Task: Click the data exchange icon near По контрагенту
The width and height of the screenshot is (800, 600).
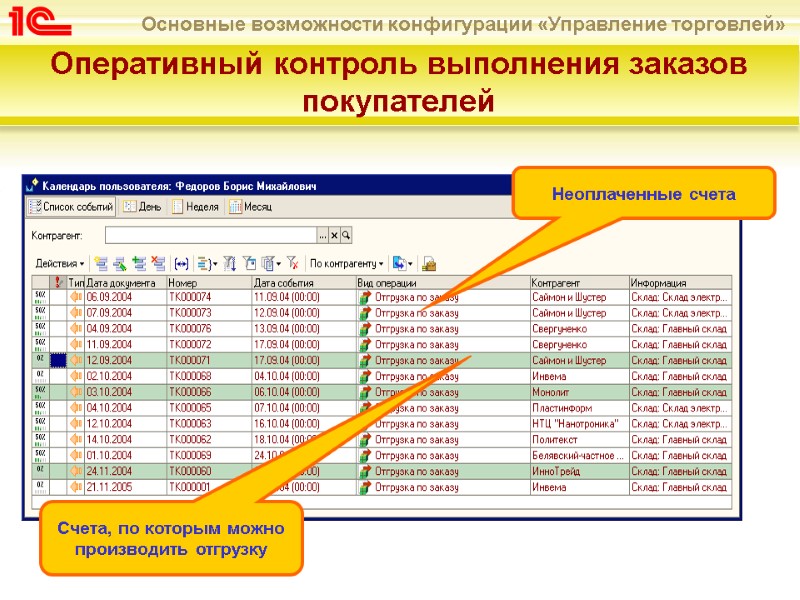Action: pos(401,261)
